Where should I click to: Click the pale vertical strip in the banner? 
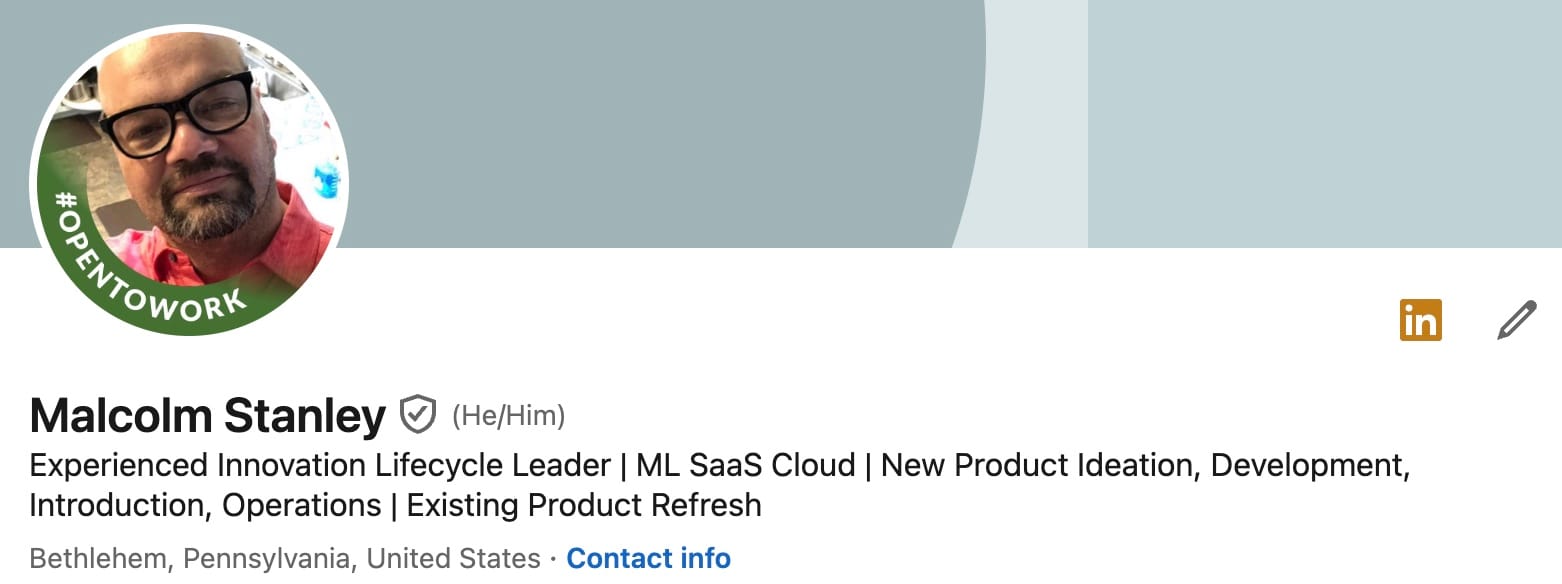[x=1040, y=120]
